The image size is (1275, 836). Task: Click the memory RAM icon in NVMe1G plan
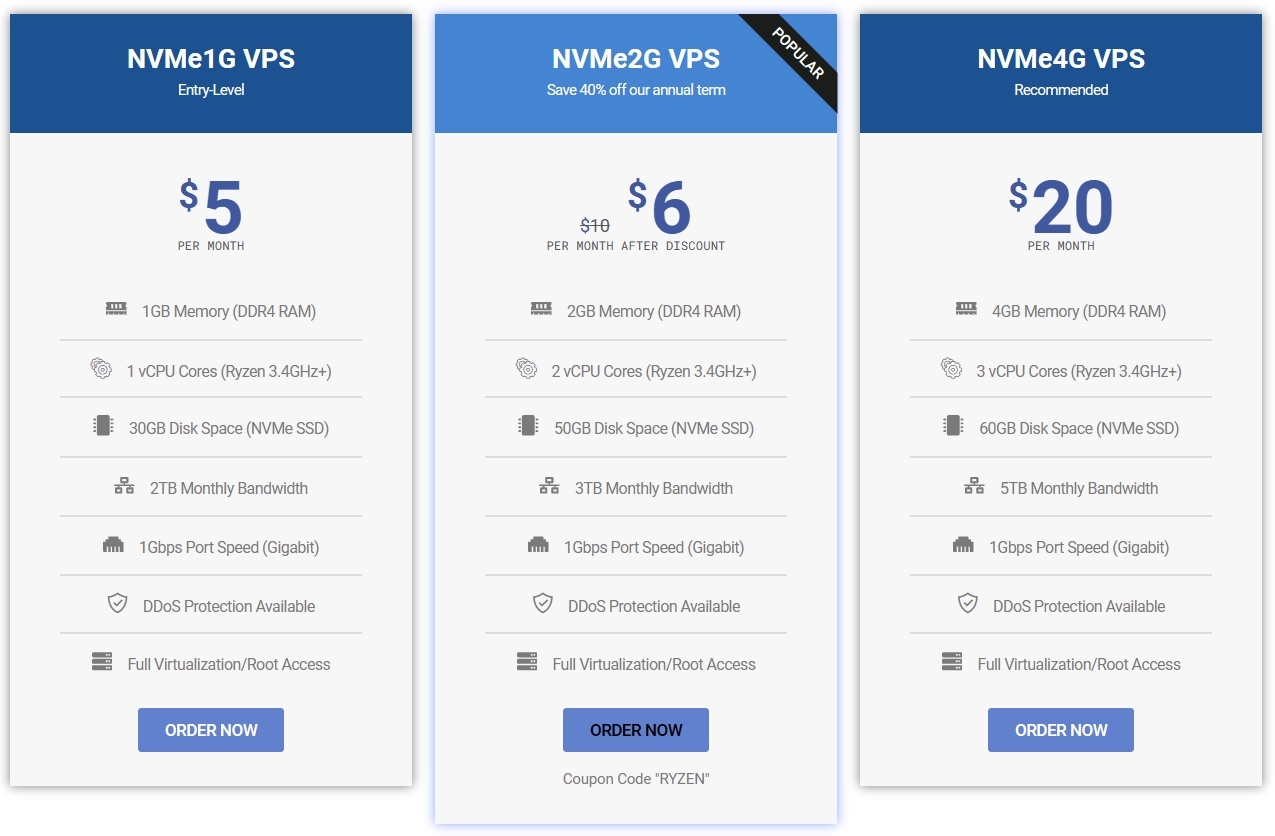tap(116, 310)
